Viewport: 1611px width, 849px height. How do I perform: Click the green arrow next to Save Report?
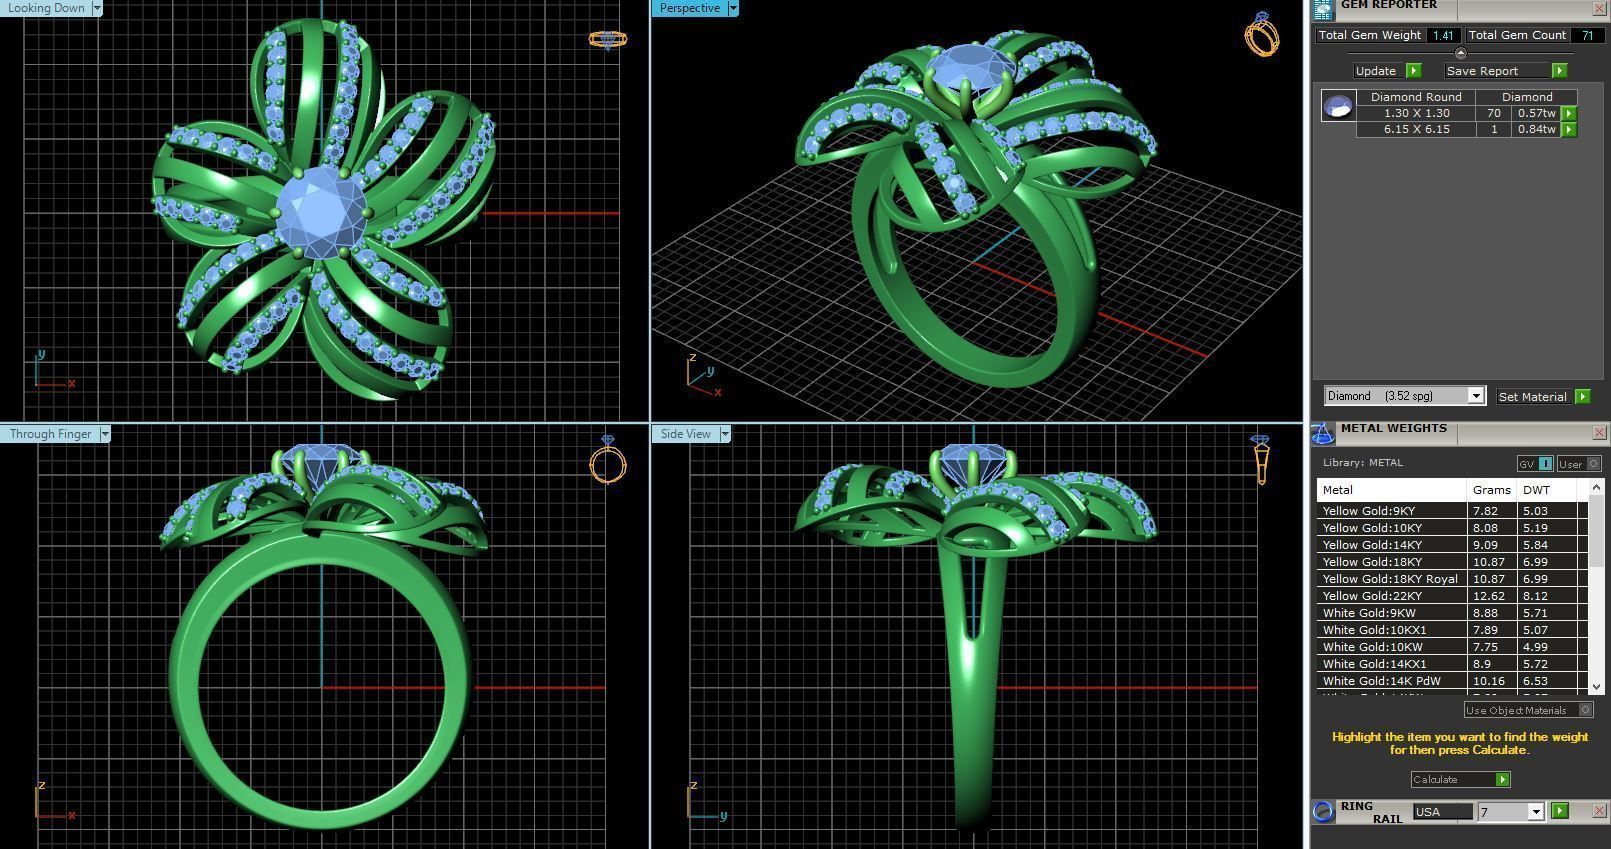(x=1559, y=71)
